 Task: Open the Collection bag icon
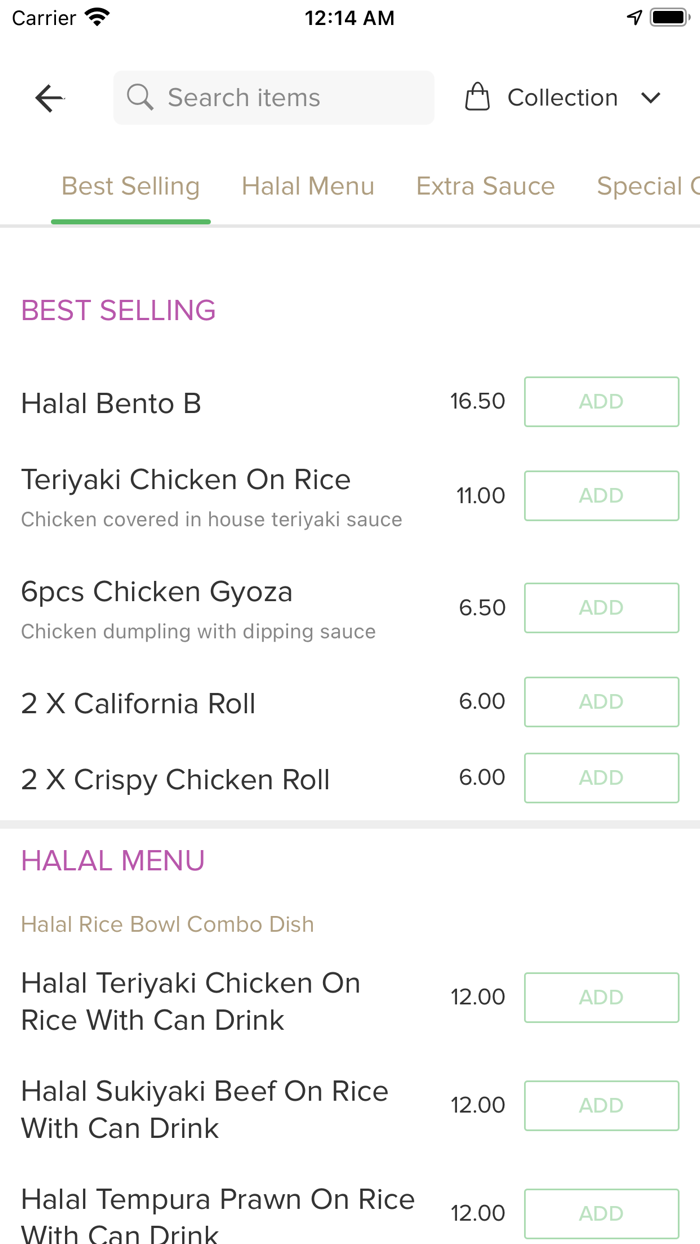tap(477, 96)
